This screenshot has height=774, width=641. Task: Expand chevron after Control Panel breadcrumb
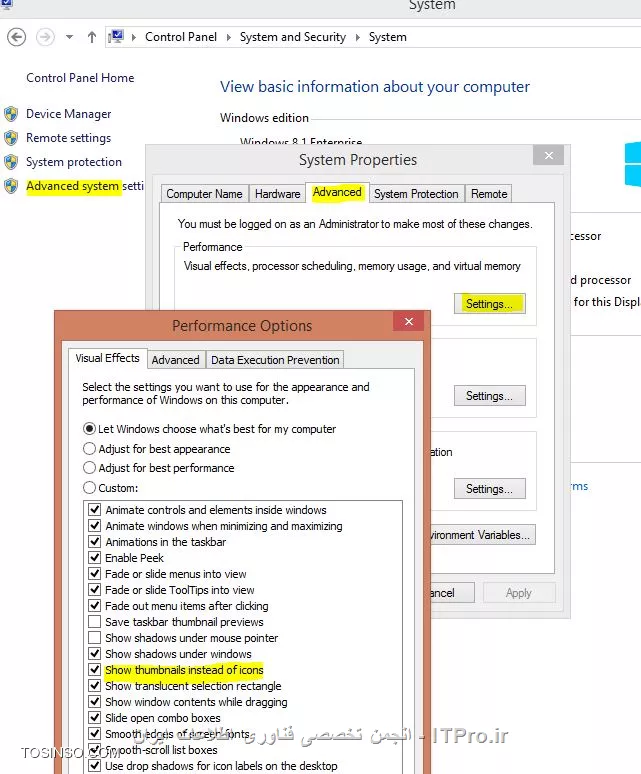click(x=228, y=37)
